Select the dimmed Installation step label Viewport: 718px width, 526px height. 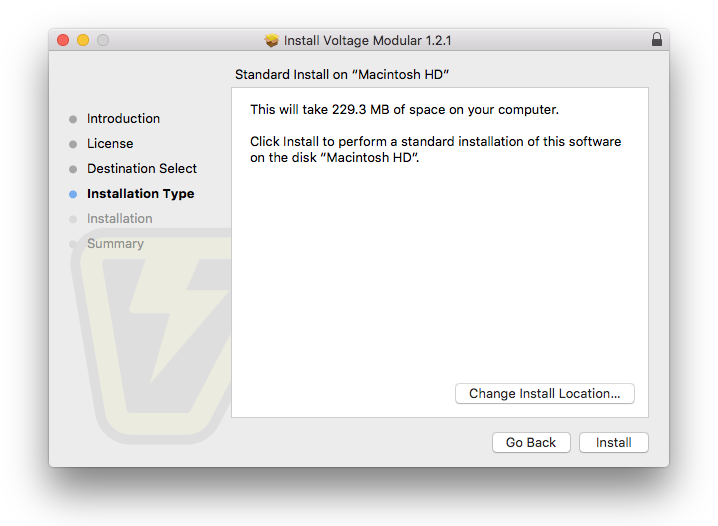click(x=120, y=219)
